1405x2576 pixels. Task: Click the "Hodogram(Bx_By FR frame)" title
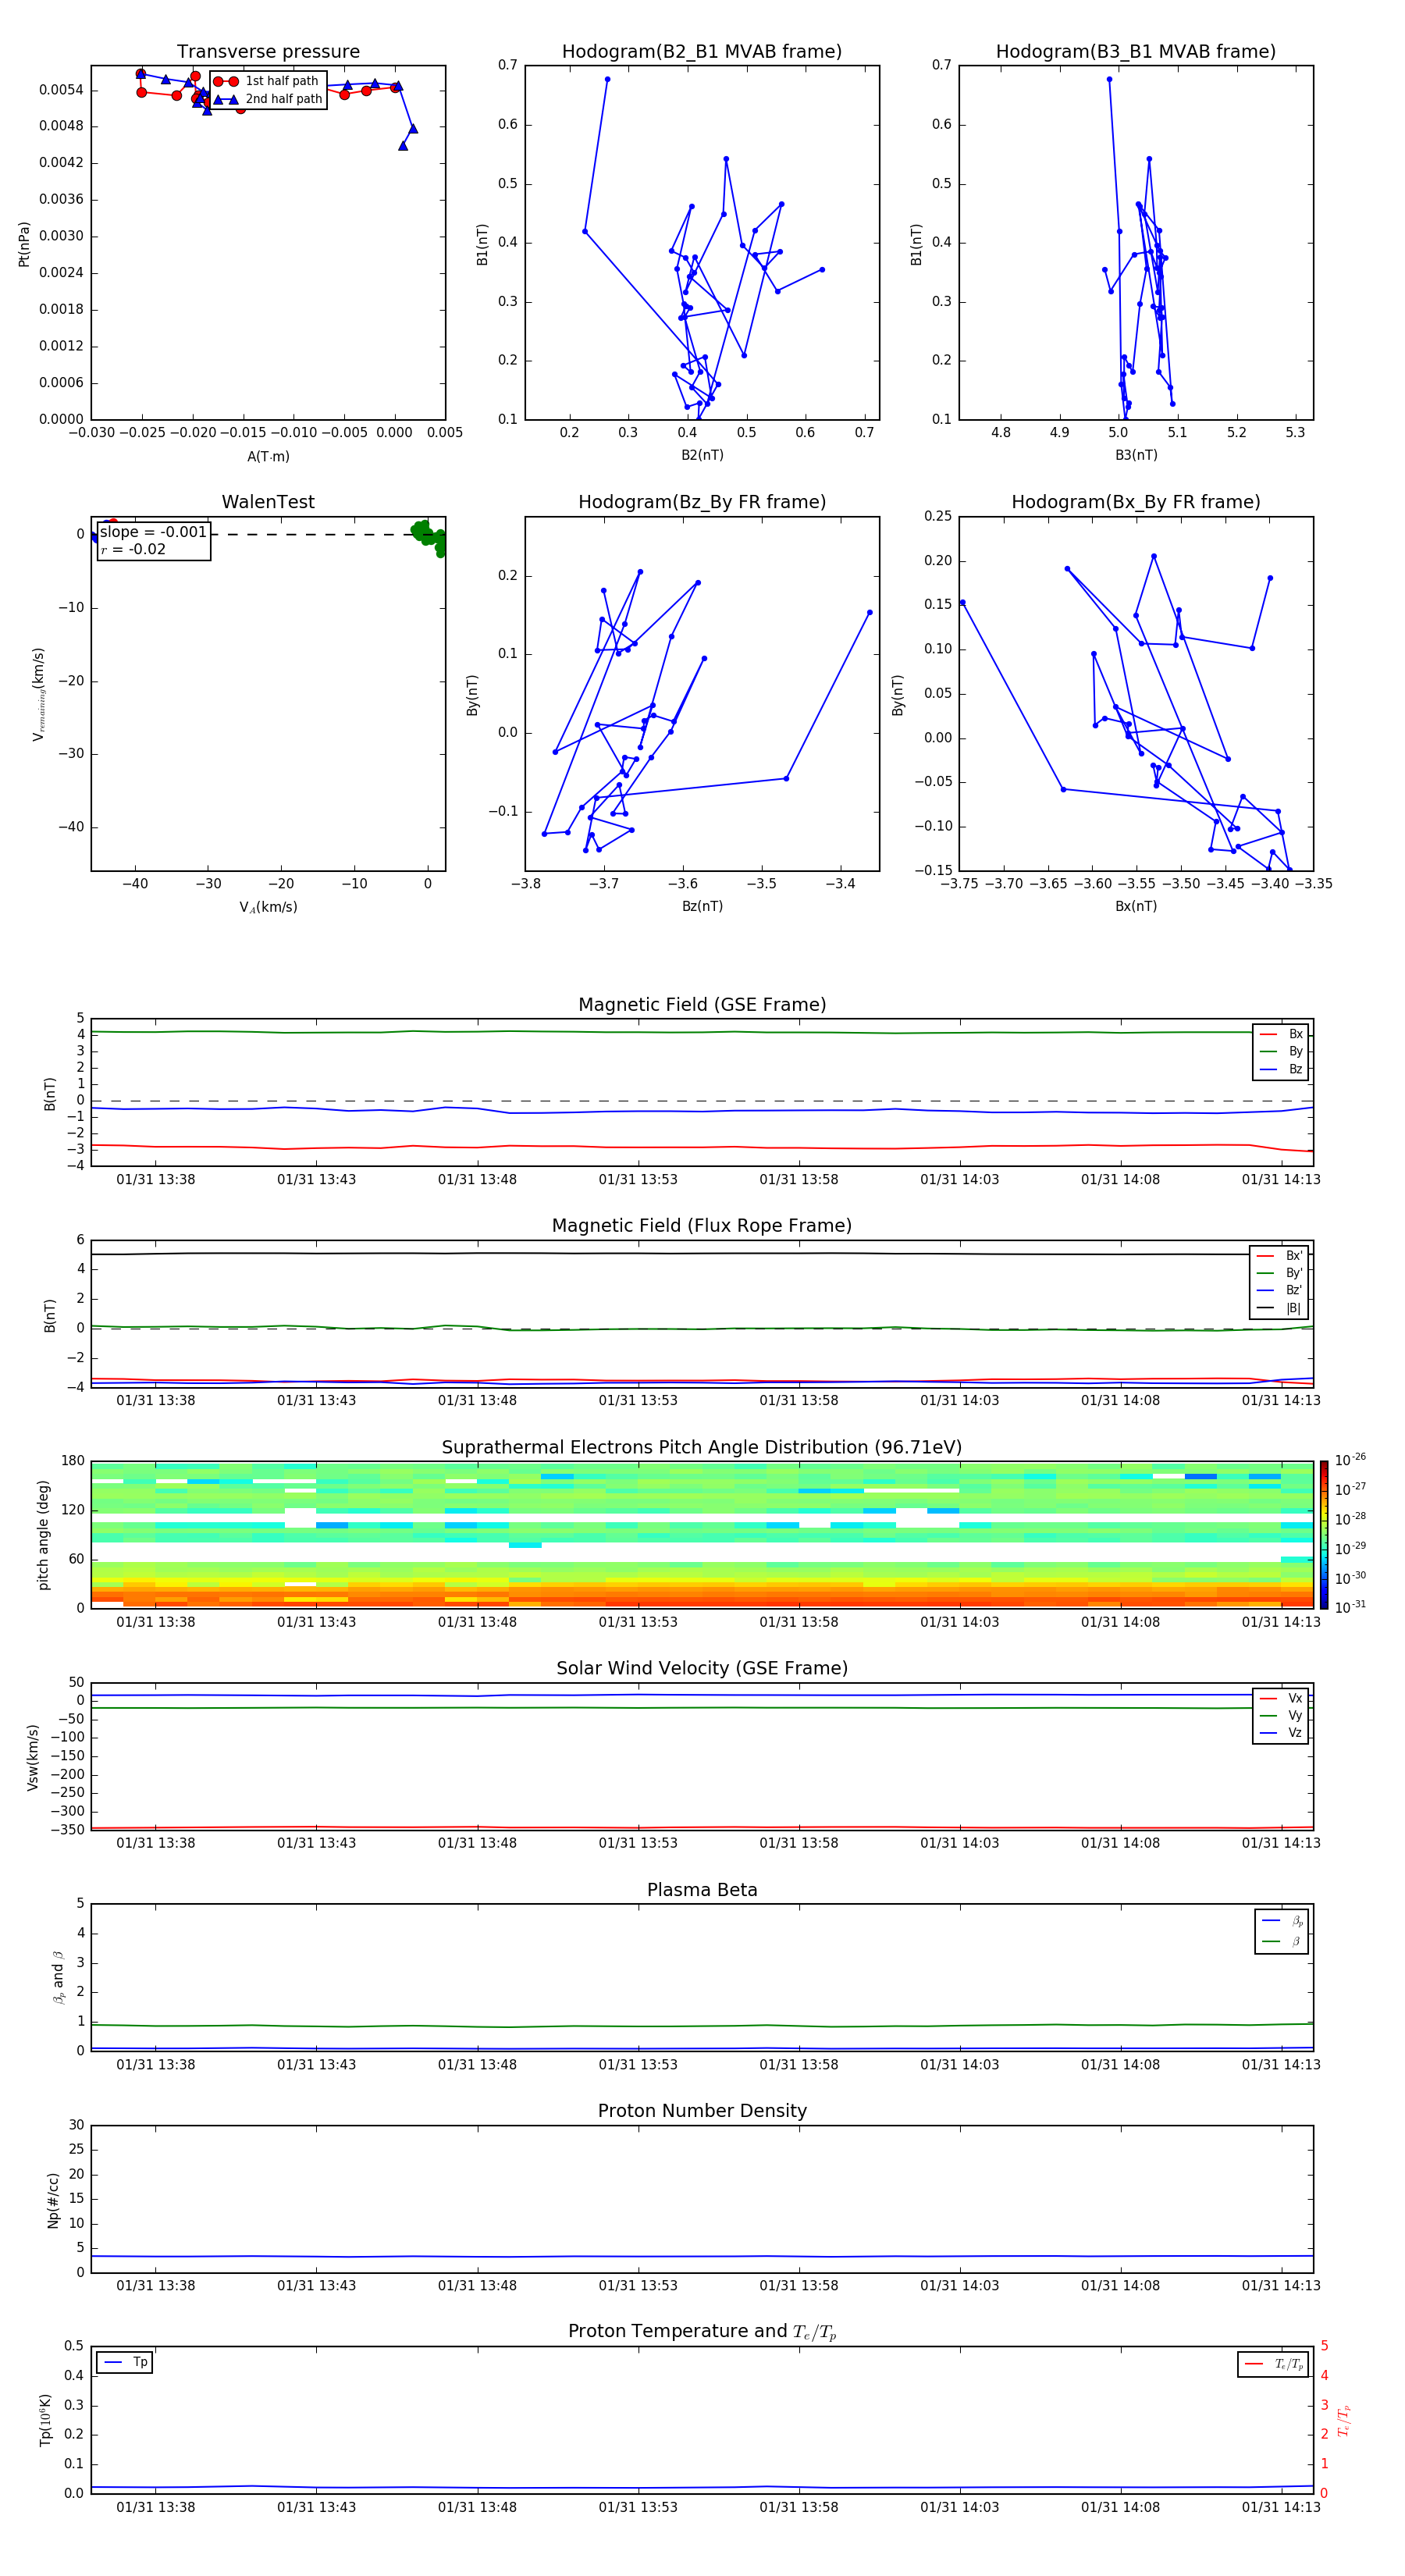[x=1136, y=502]
